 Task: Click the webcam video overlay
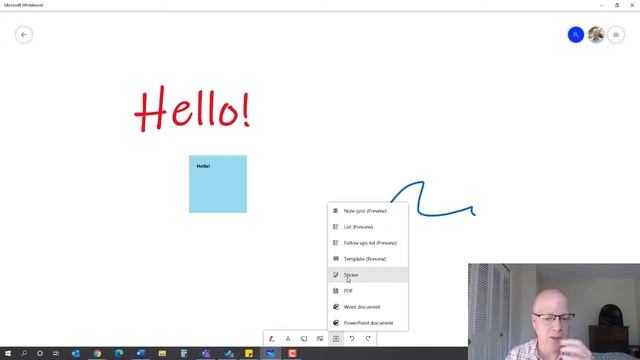pyautogui.click(x=554, y=312)
